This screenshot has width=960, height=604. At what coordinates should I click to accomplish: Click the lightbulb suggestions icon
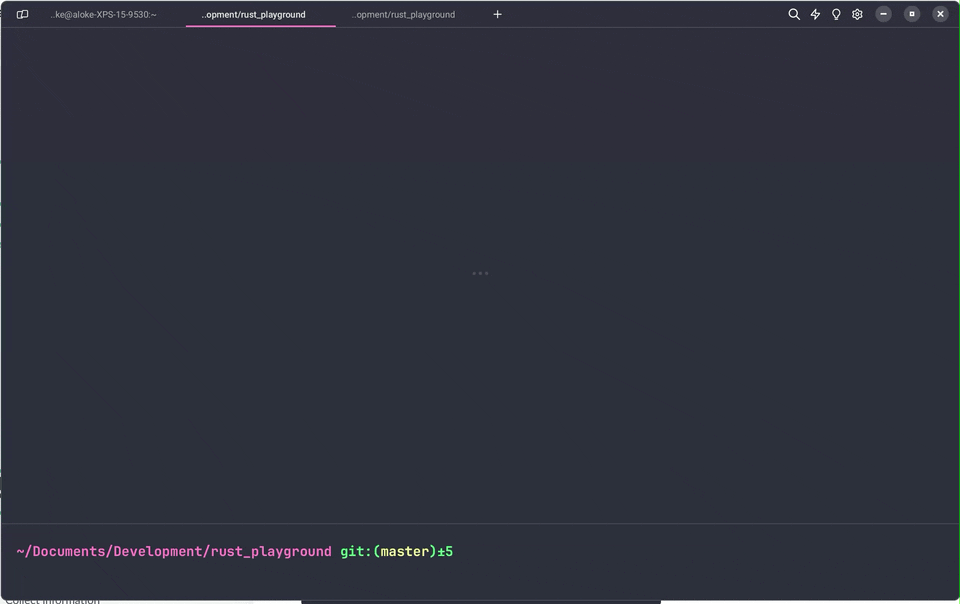836,14
